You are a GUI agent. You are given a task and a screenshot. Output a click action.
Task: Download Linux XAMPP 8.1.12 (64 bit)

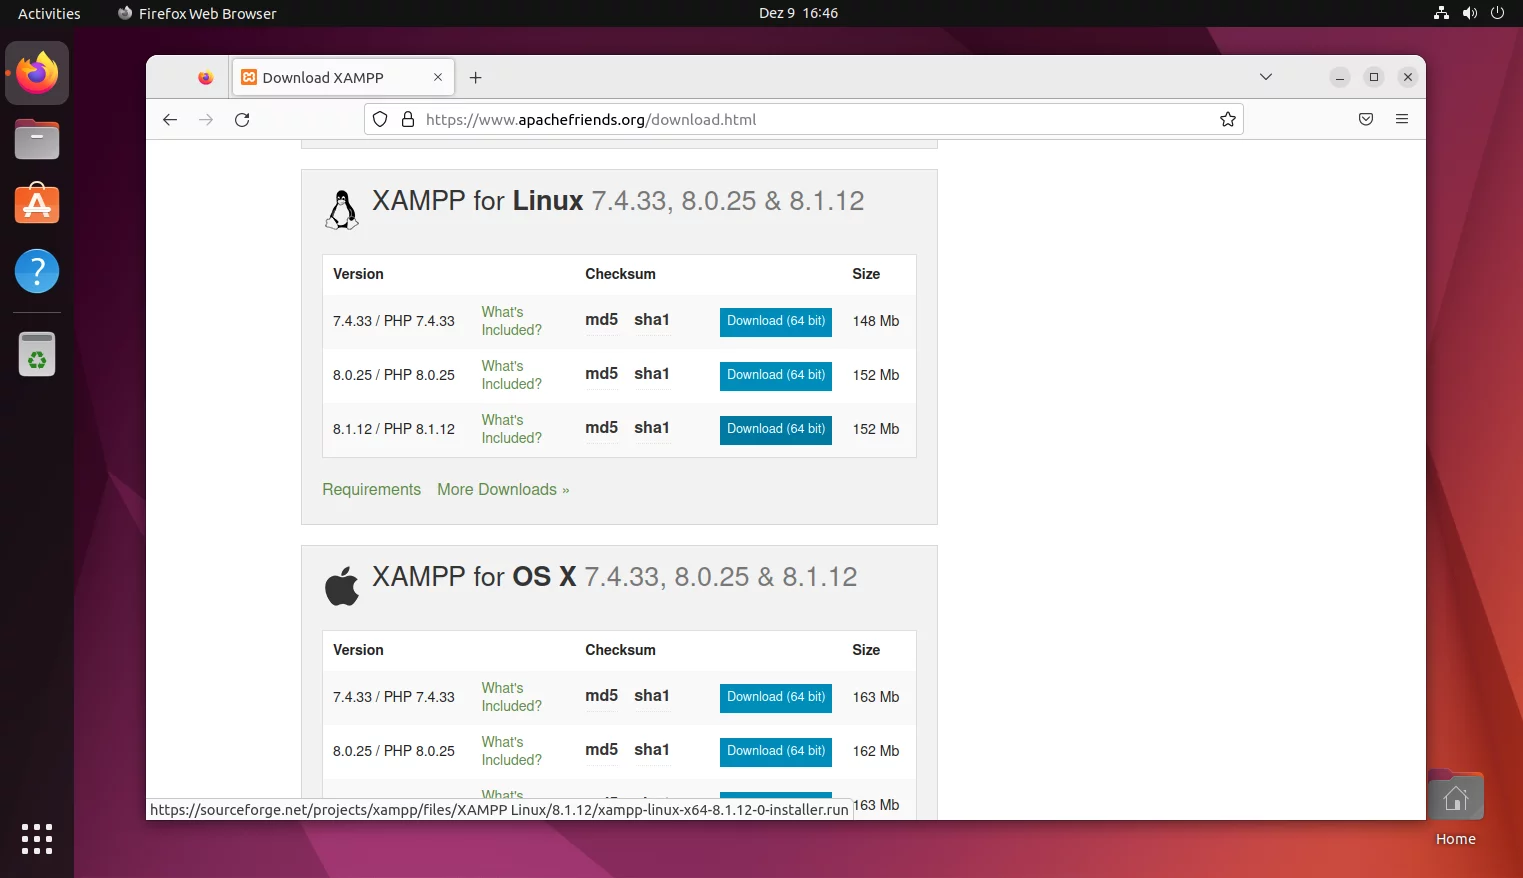pos(776,429)
